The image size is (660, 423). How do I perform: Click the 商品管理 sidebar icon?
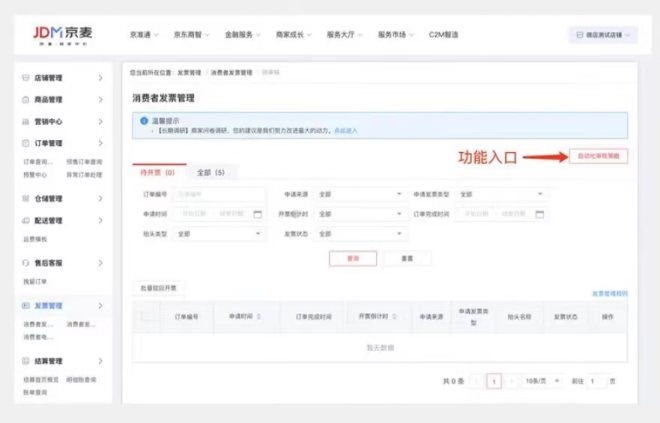pyautogui.click(x=25, y=100)
